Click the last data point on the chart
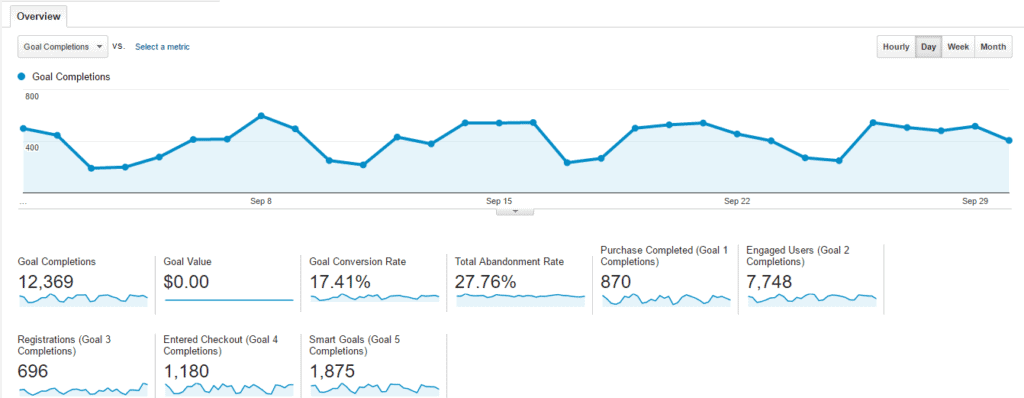 pyautogui.click(x=1009, y=141)
